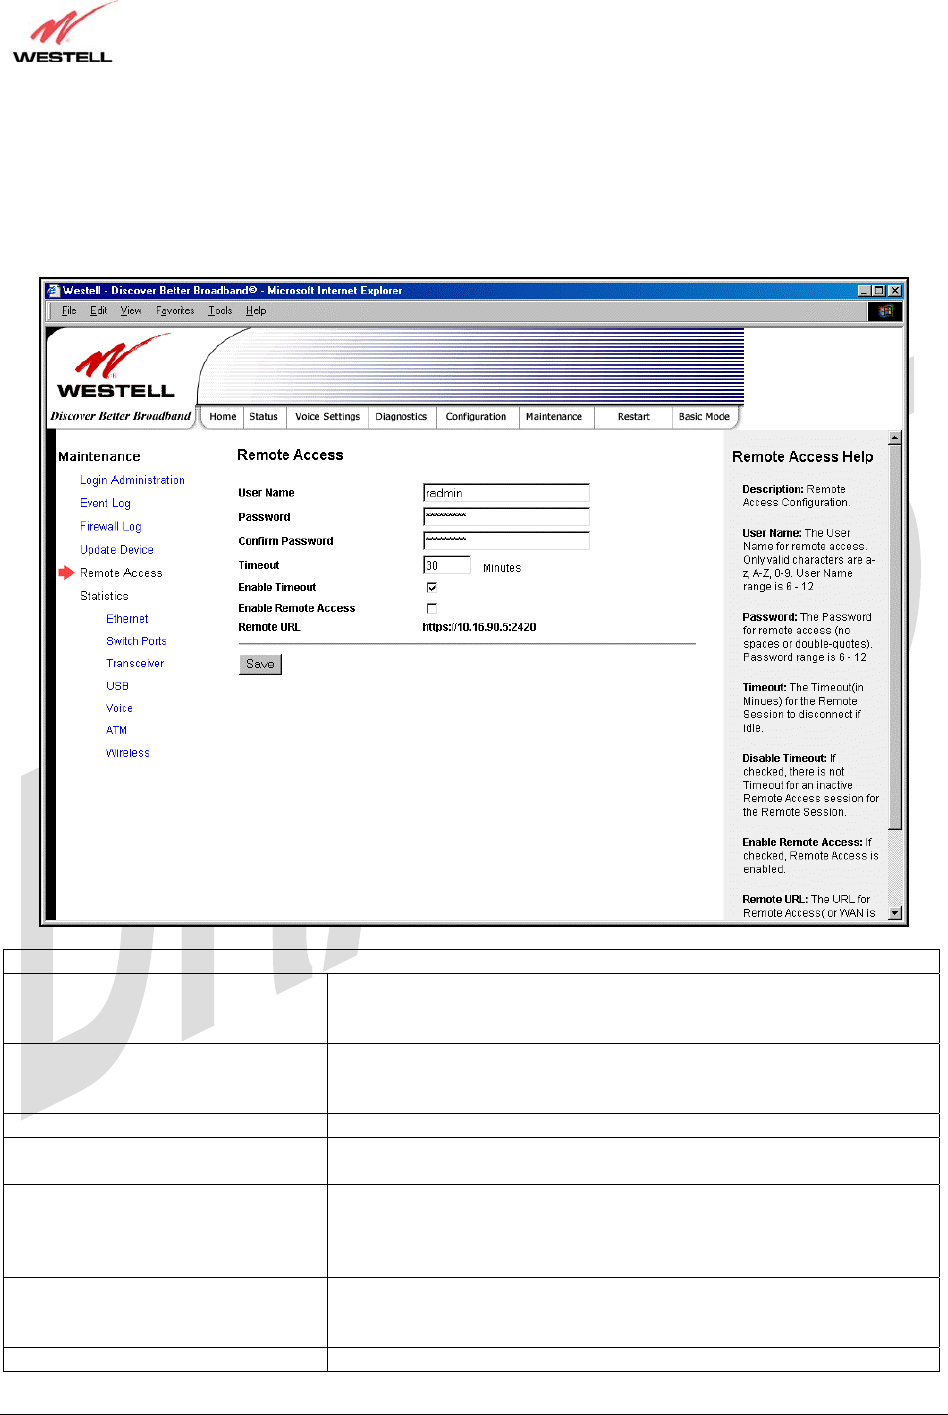The image size is (948, 1415).
Task: View USB statistics
Action: click(117, 686)
